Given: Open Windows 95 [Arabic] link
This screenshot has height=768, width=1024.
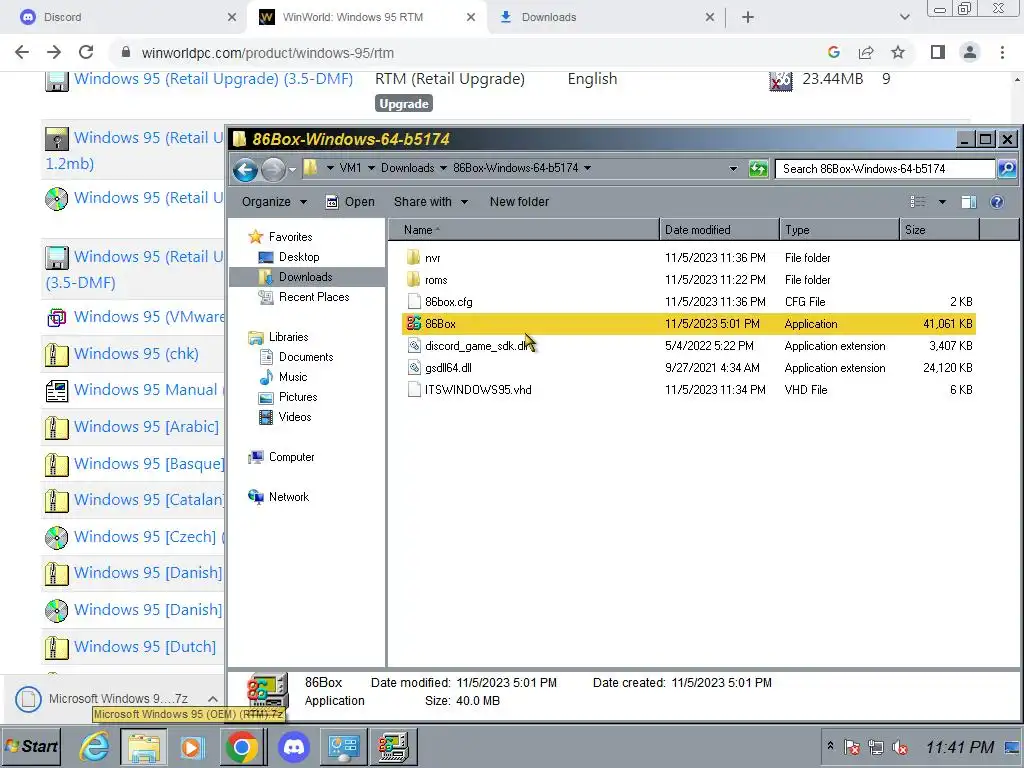Looking at the screenshot, I should (146, 427).
